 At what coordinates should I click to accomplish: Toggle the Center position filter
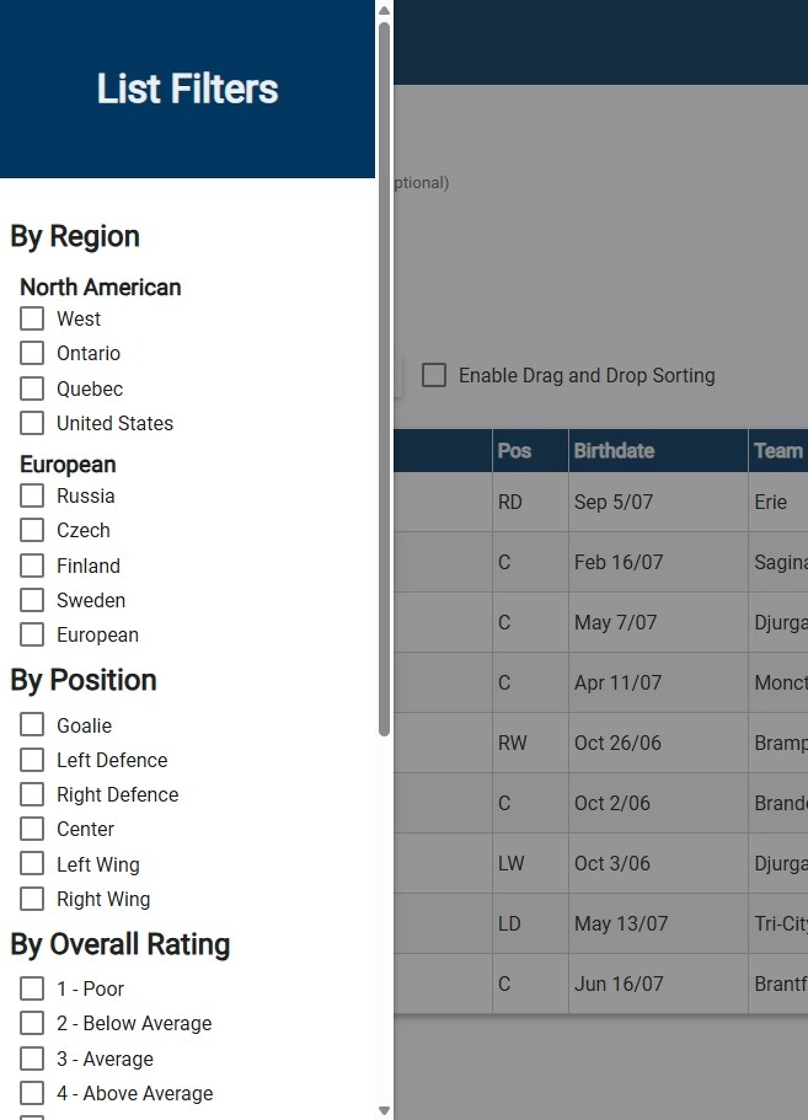31,829
